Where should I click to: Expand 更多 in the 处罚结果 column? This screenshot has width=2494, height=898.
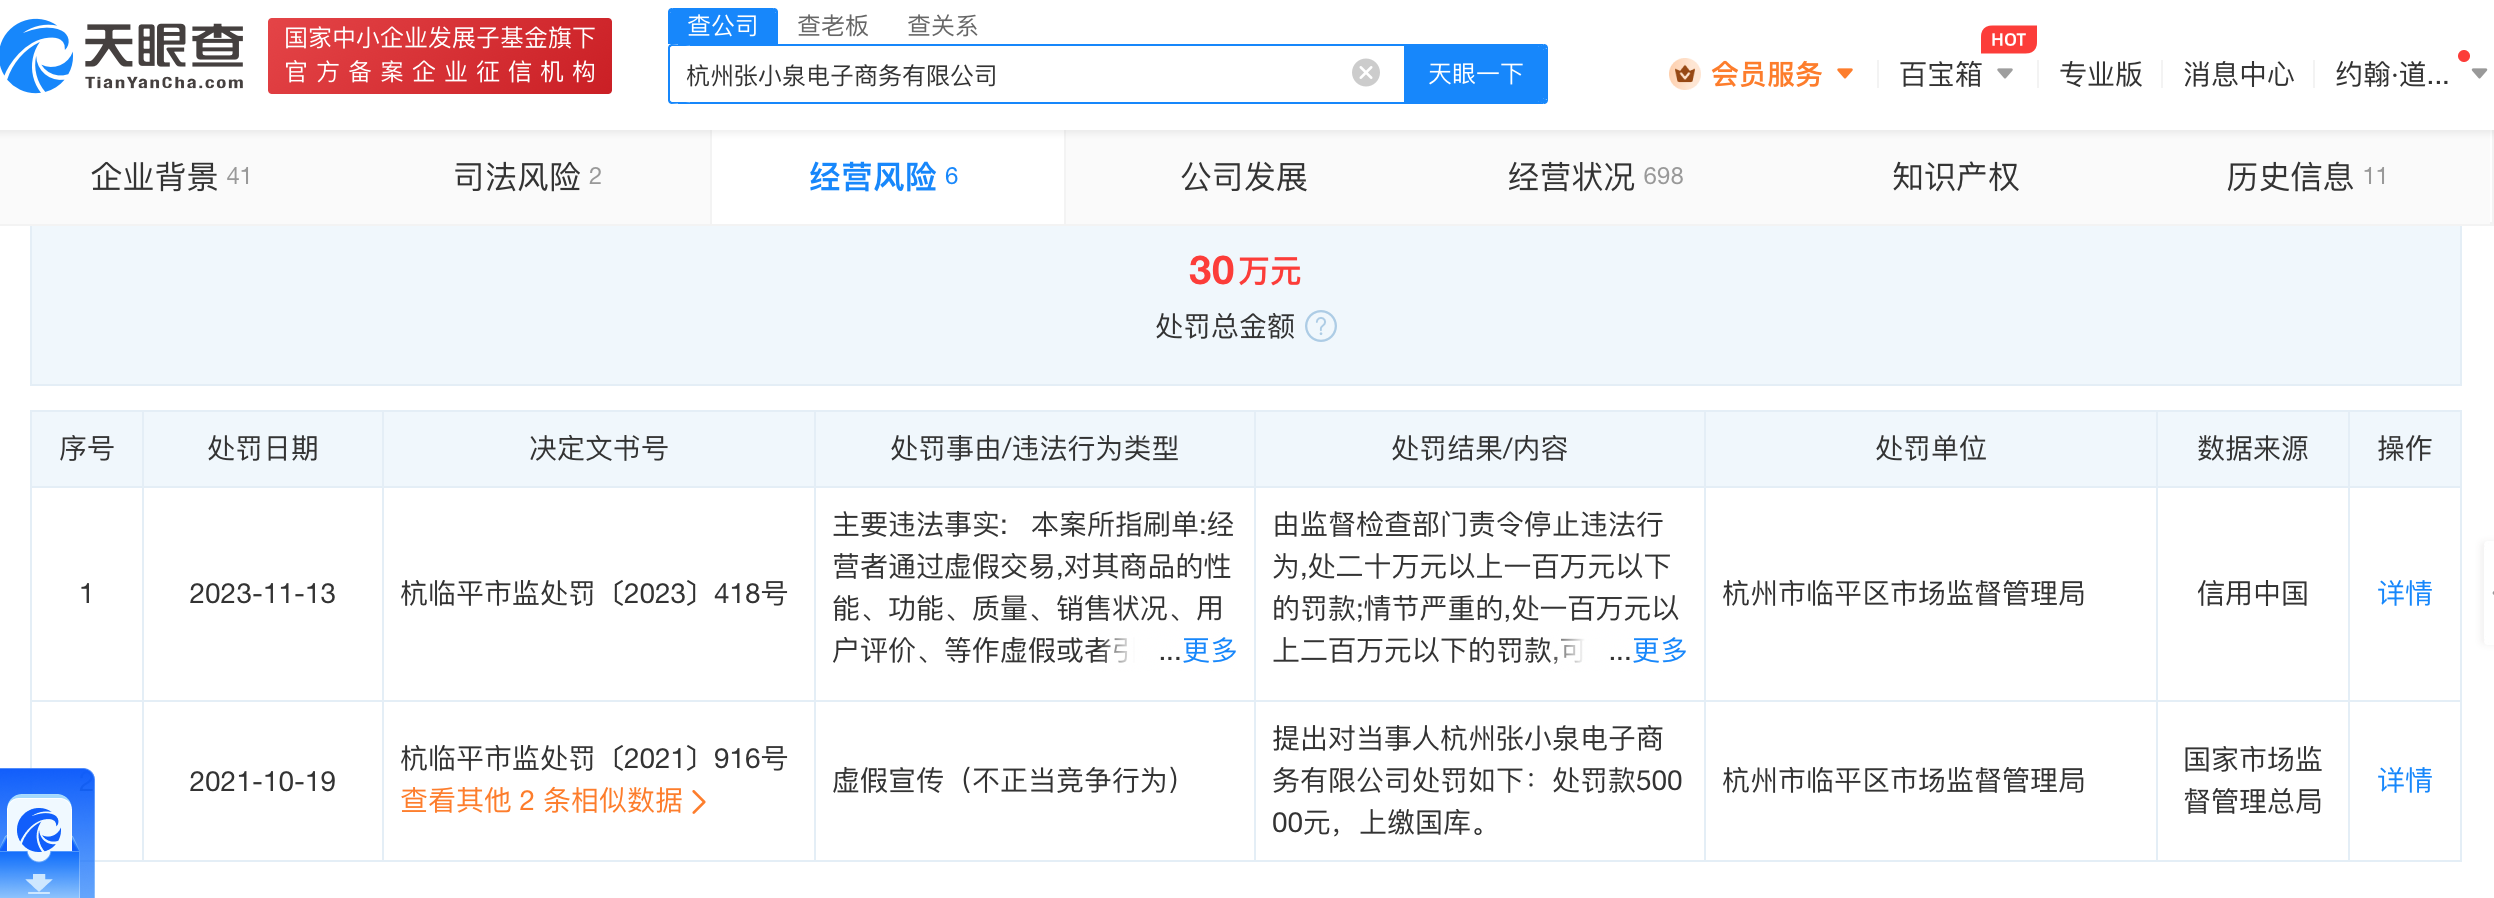(1659, 651)
